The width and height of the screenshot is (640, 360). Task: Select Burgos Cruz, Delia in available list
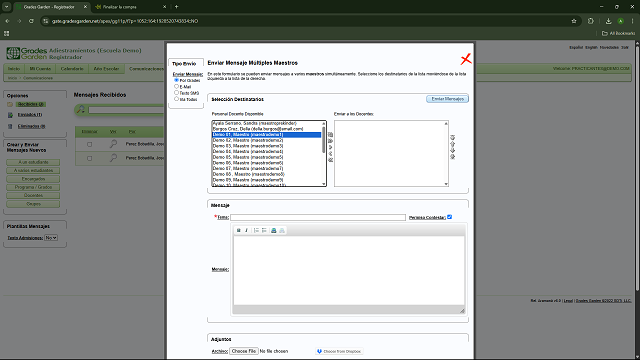pyautogui.click(x=267, y=129)
